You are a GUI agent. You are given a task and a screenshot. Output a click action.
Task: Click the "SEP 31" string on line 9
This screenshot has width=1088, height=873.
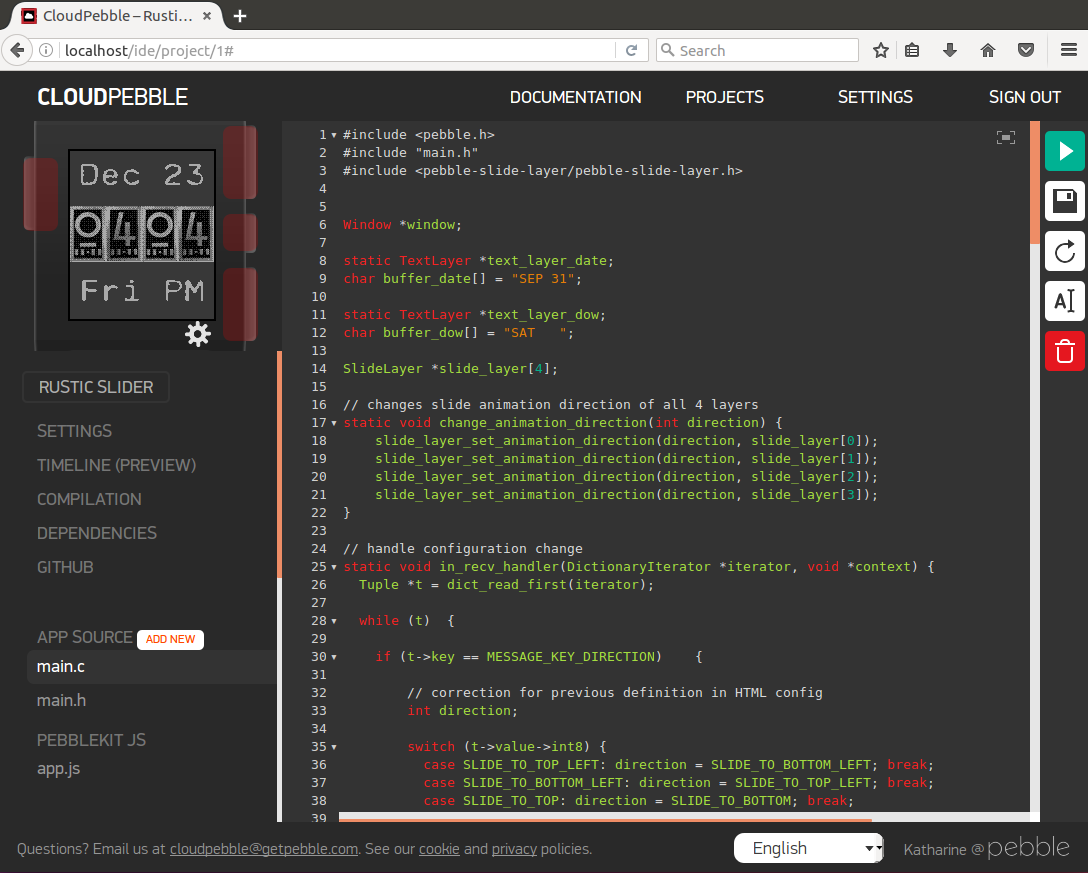point(543,279)
